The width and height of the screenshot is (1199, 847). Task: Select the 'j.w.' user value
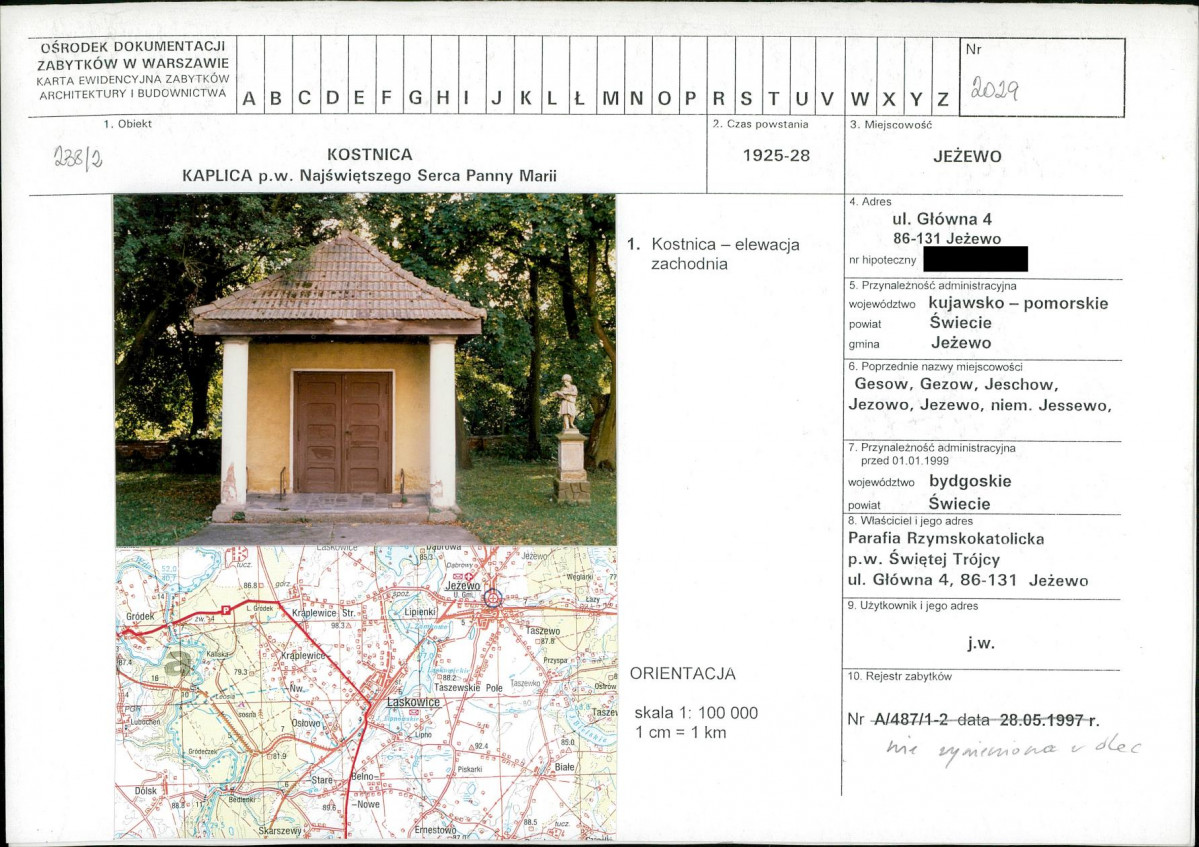coord(980,644)
